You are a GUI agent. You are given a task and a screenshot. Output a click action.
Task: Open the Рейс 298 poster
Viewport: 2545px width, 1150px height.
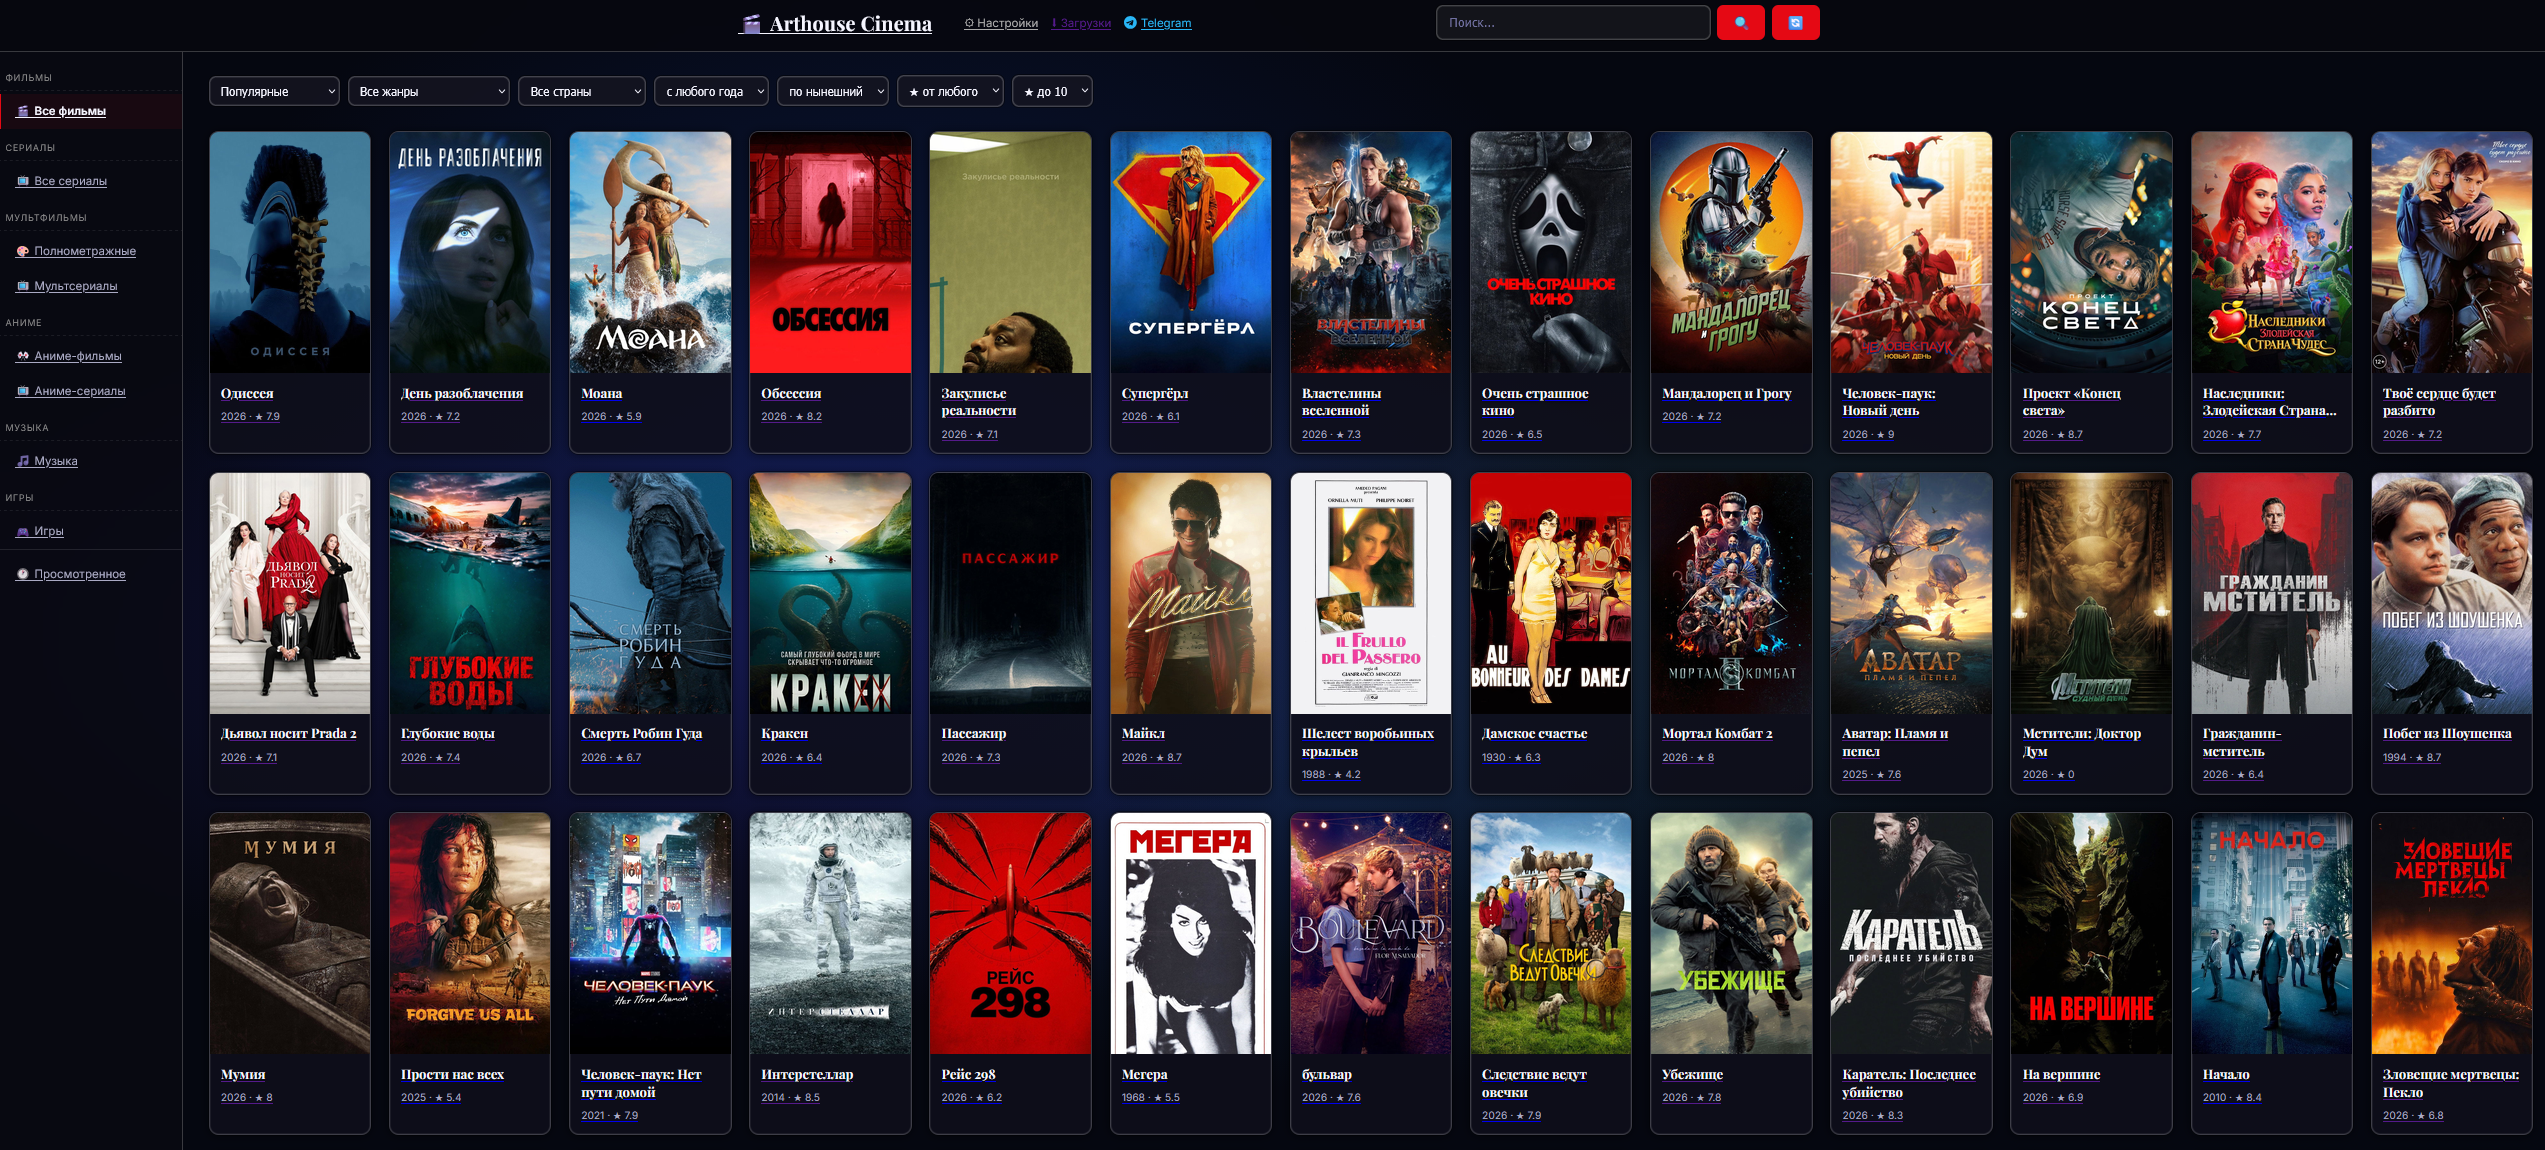tap(1010, 933)
